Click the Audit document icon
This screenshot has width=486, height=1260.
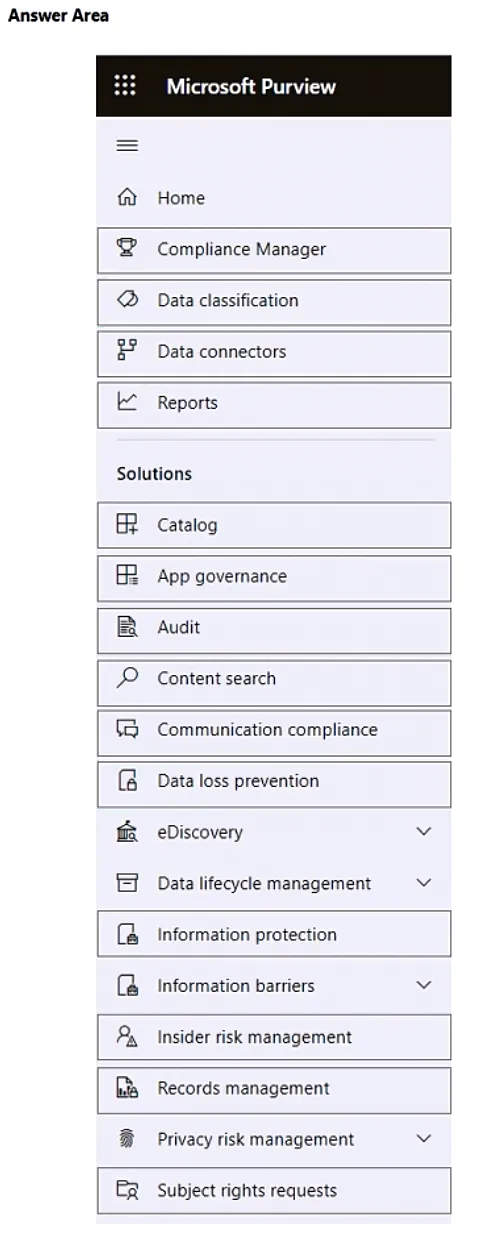(x=127, y=627)
